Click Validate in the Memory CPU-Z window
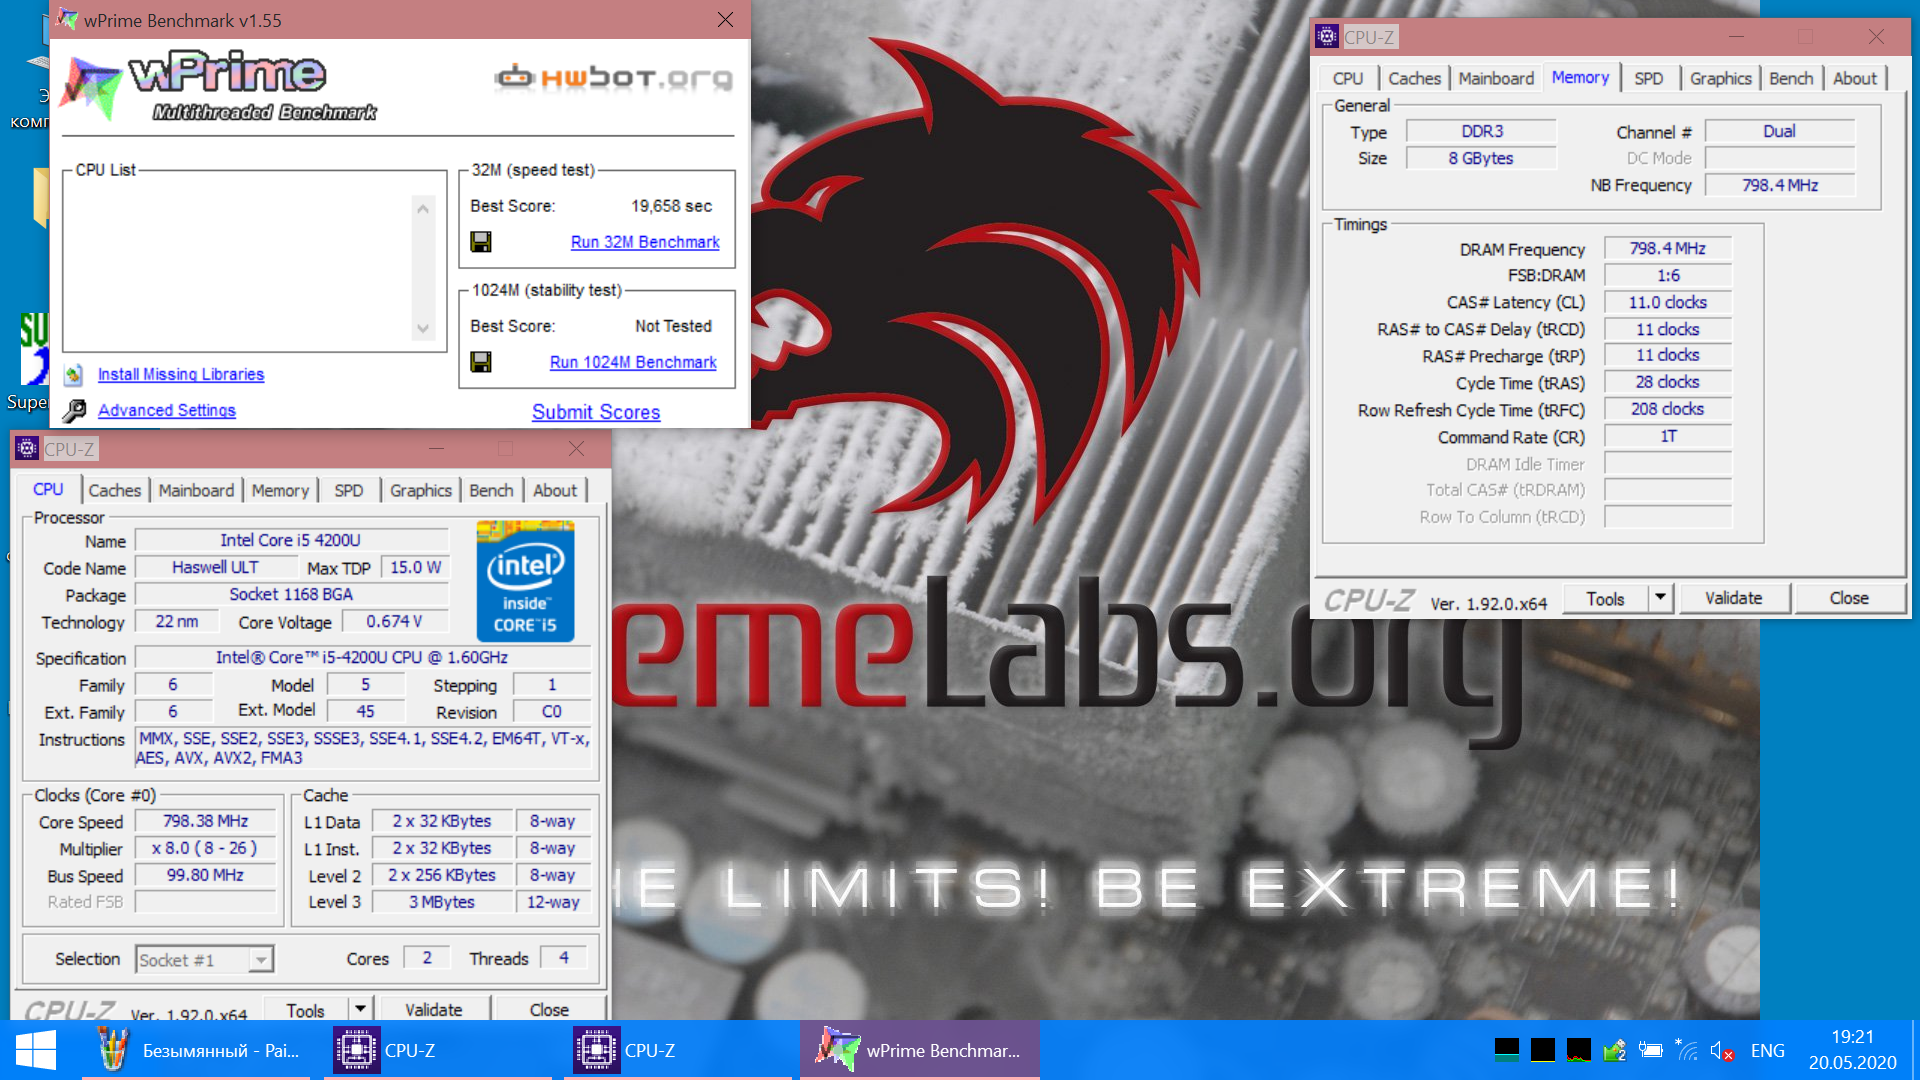 pos(1734,598)
